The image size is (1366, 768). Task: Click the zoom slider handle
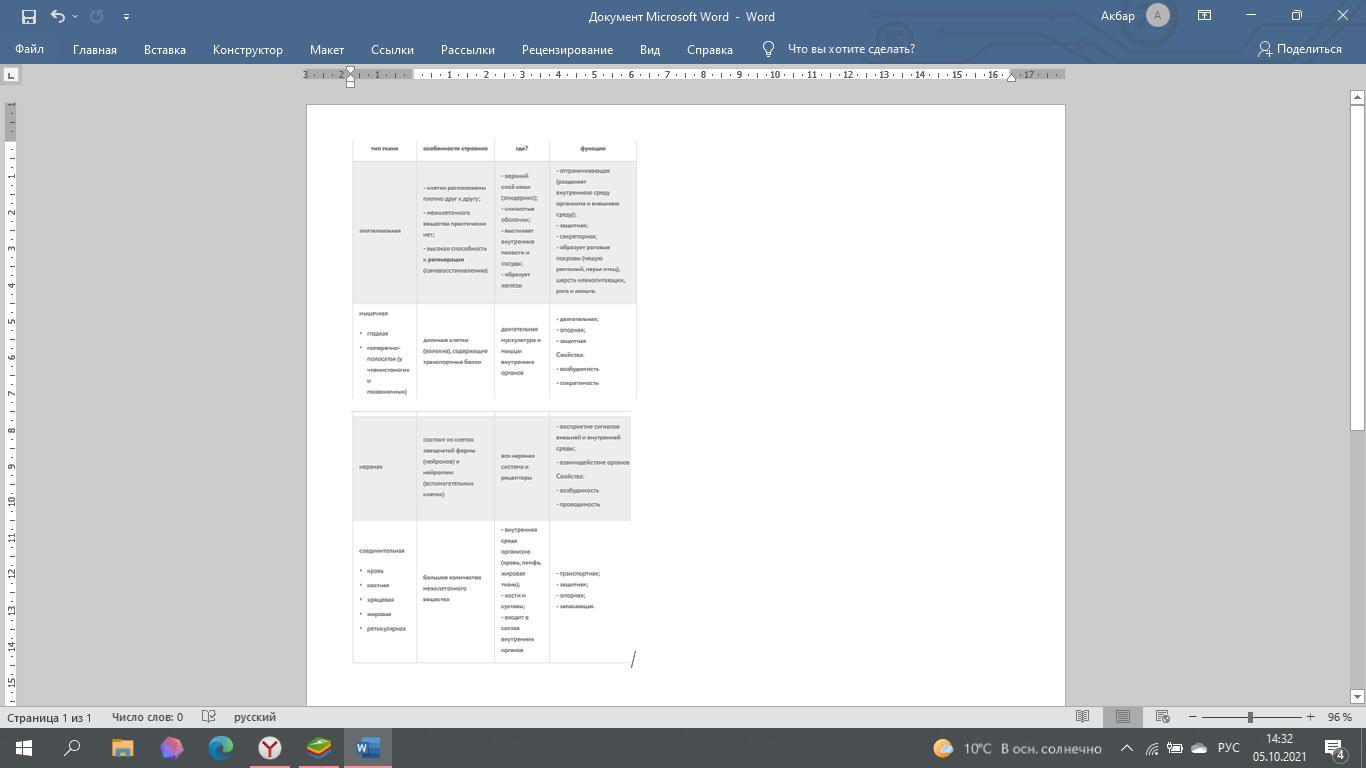pos(1250,717)
